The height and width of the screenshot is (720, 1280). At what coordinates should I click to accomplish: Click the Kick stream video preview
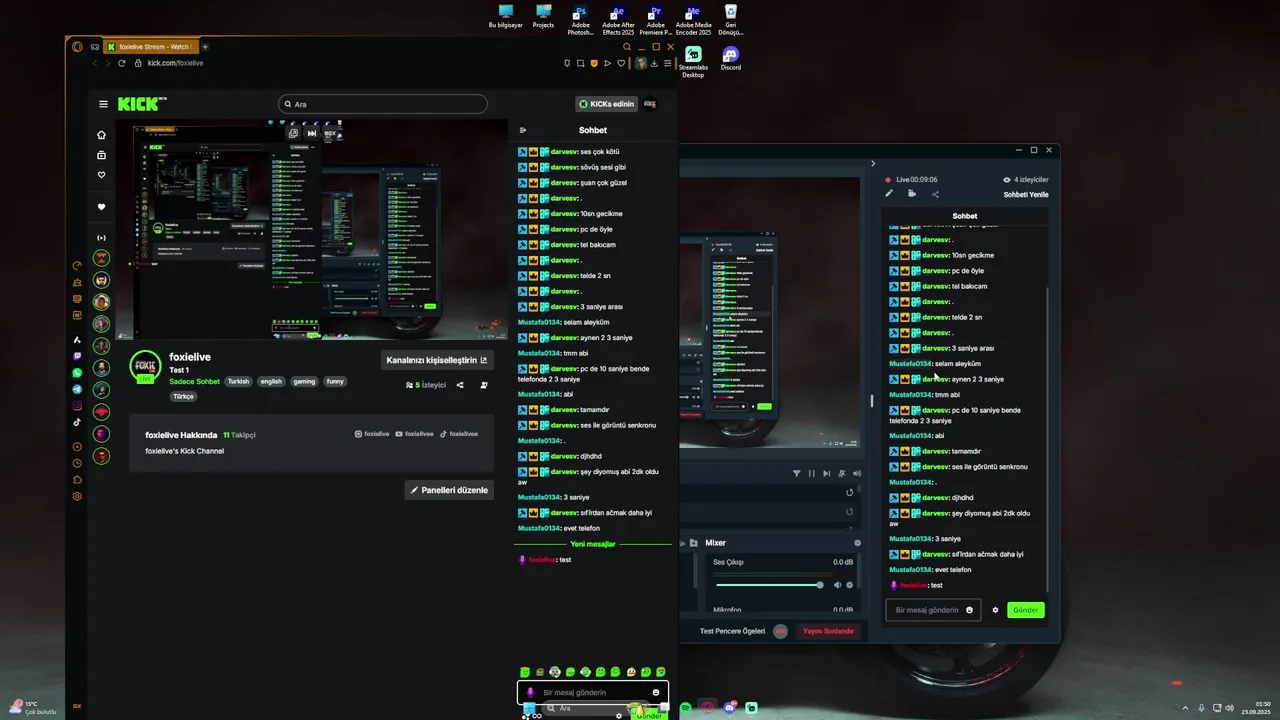(311, 230)
